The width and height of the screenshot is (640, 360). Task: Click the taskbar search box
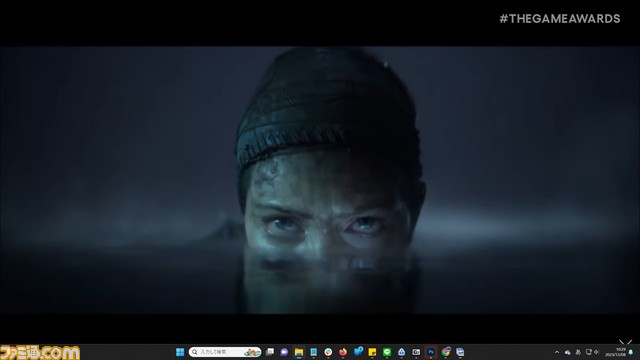[x=225, y=352]
